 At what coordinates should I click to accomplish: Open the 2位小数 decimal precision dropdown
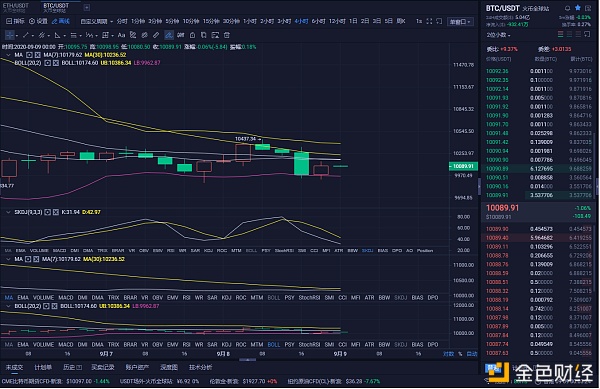click(x=498, y=35)
